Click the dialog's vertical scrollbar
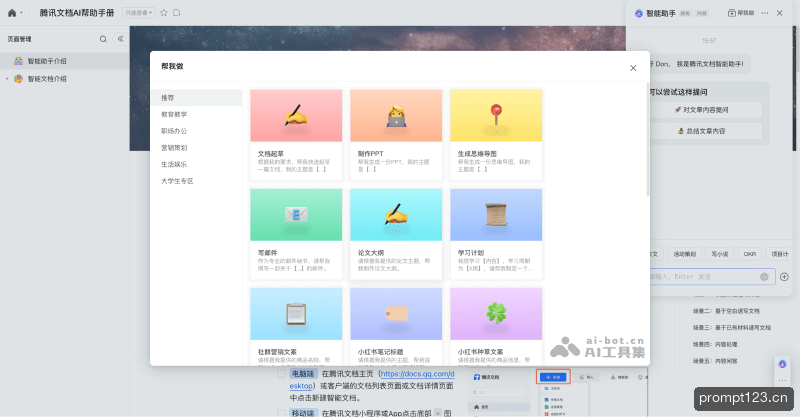800x417 pixels. [x=648, y=139]
